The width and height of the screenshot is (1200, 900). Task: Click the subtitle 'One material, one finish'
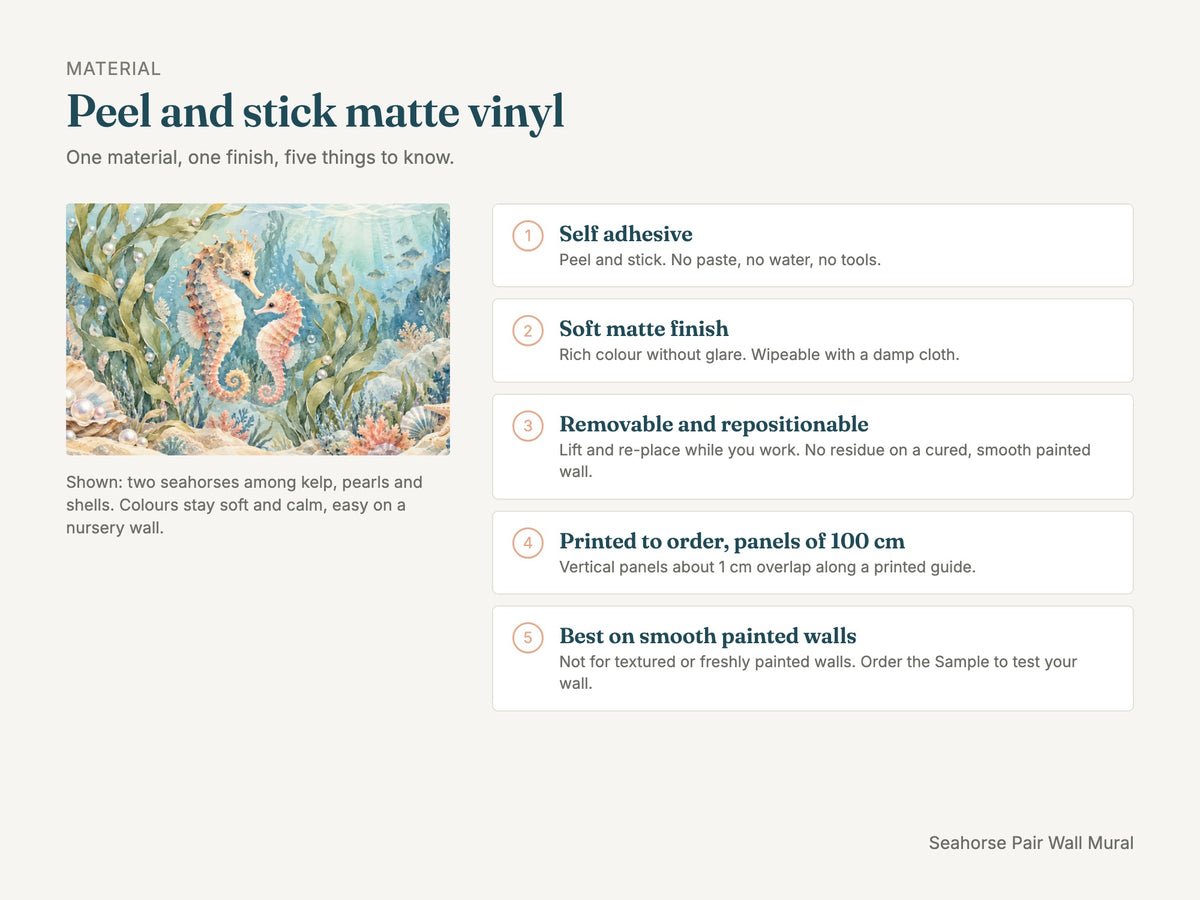pos(260,158)
